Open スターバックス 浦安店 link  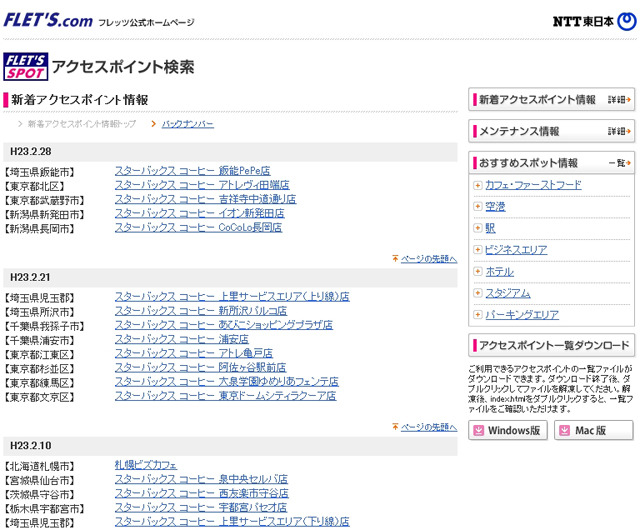pyautogui.click(x=182, y=339)
